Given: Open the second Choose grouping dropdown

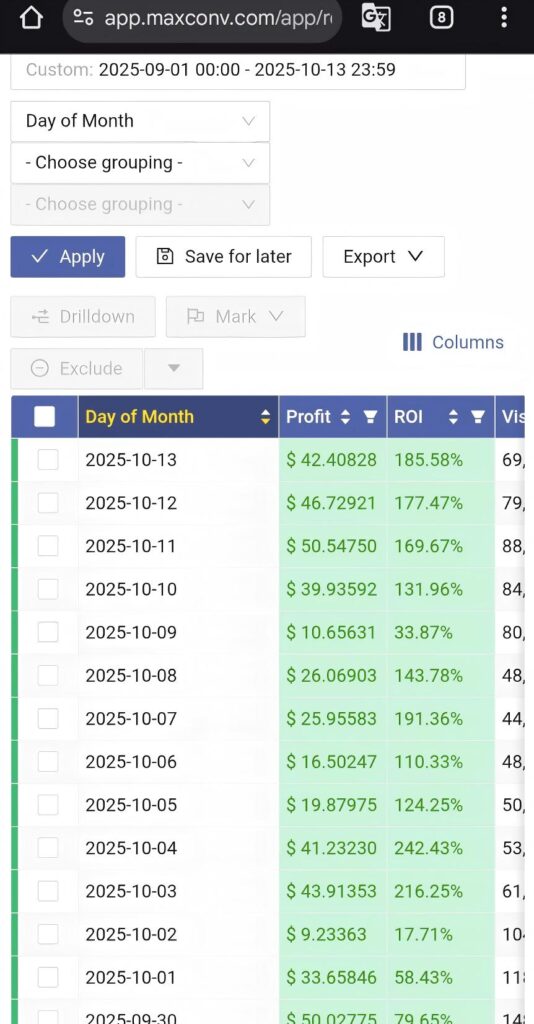Looking at the screenshot, I should pos(140,163).
